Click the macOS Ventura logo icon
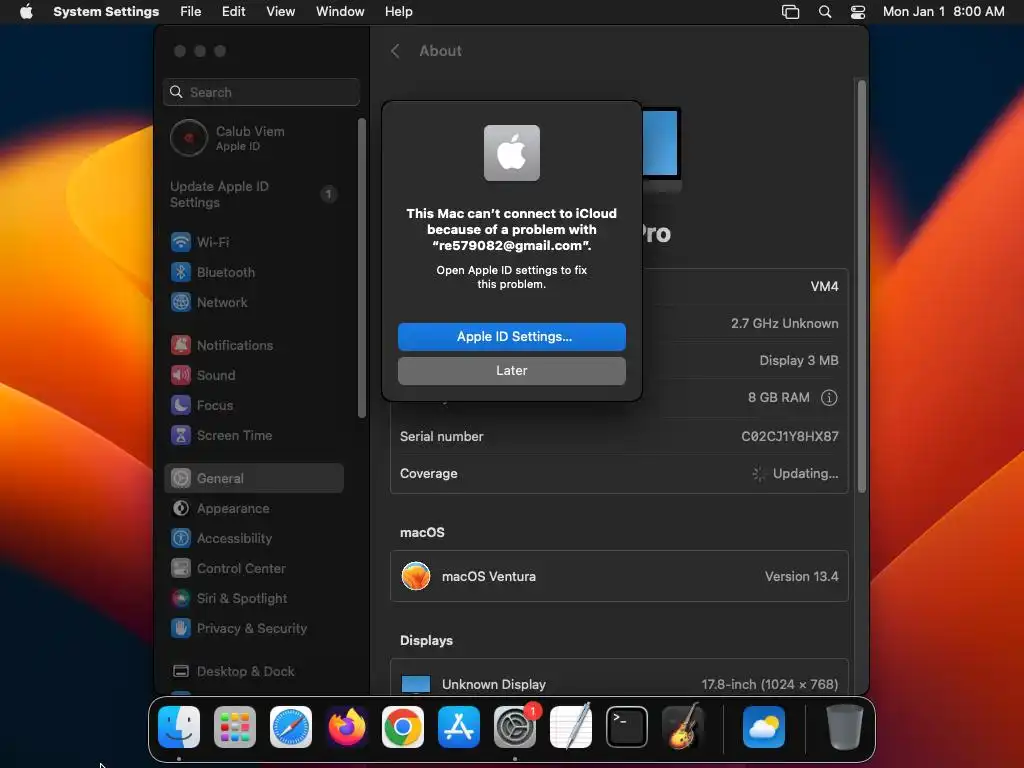The image size is (1024, 768). click(x=416, y=576)
